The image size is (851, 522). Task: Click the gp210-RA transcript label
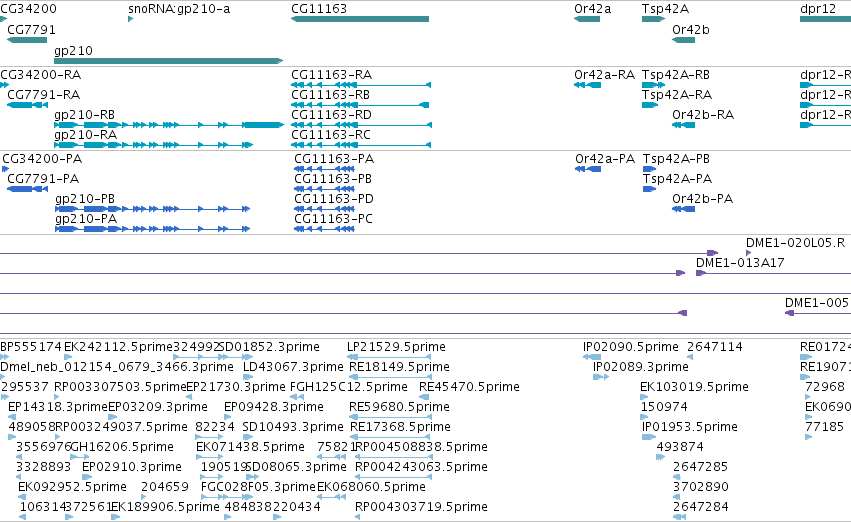(86, 135)
